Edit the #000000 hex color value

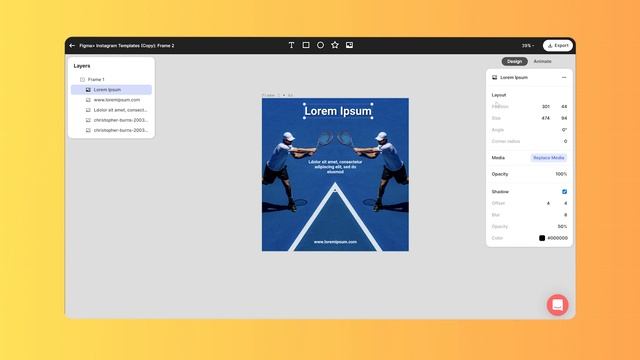[x=558, y=238]
